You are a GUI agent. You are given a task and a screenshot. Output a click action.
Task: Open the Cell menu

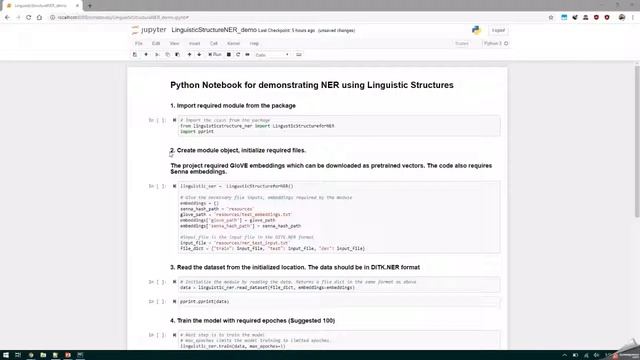click(x=213, y=43)
